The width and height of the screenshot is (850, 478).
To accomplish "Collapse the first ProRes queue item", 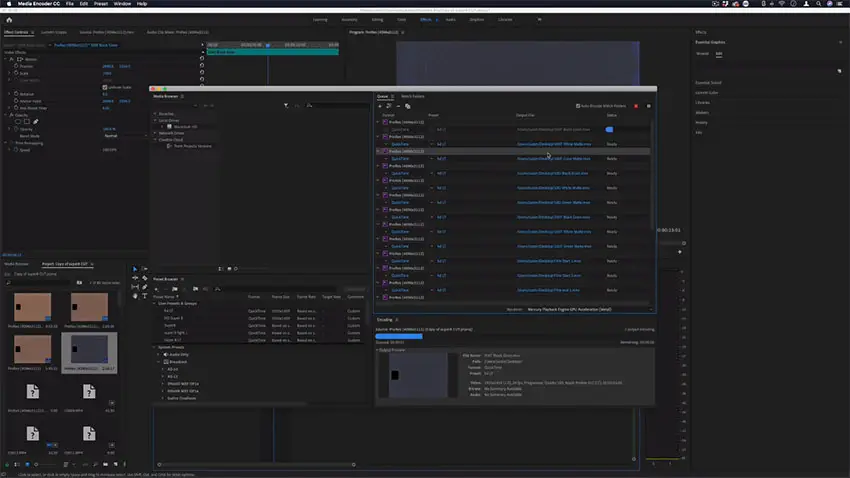I will 378,122.
